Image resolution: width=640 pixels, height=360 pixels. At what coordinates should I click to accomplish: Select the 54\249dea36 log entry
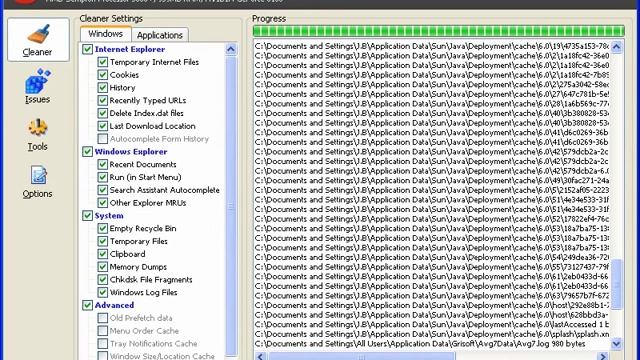point(432,257)
